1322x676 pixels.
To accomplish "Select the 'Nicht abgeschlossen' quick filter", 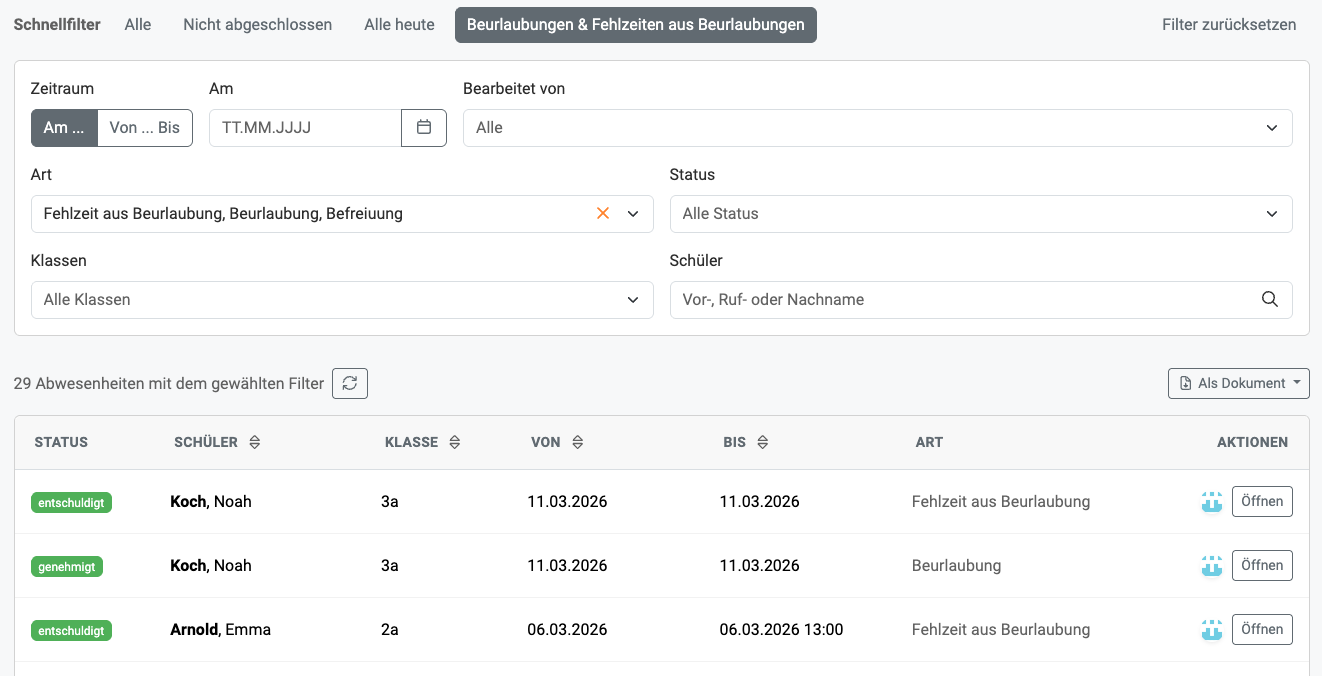I will [x=257, y=25].
